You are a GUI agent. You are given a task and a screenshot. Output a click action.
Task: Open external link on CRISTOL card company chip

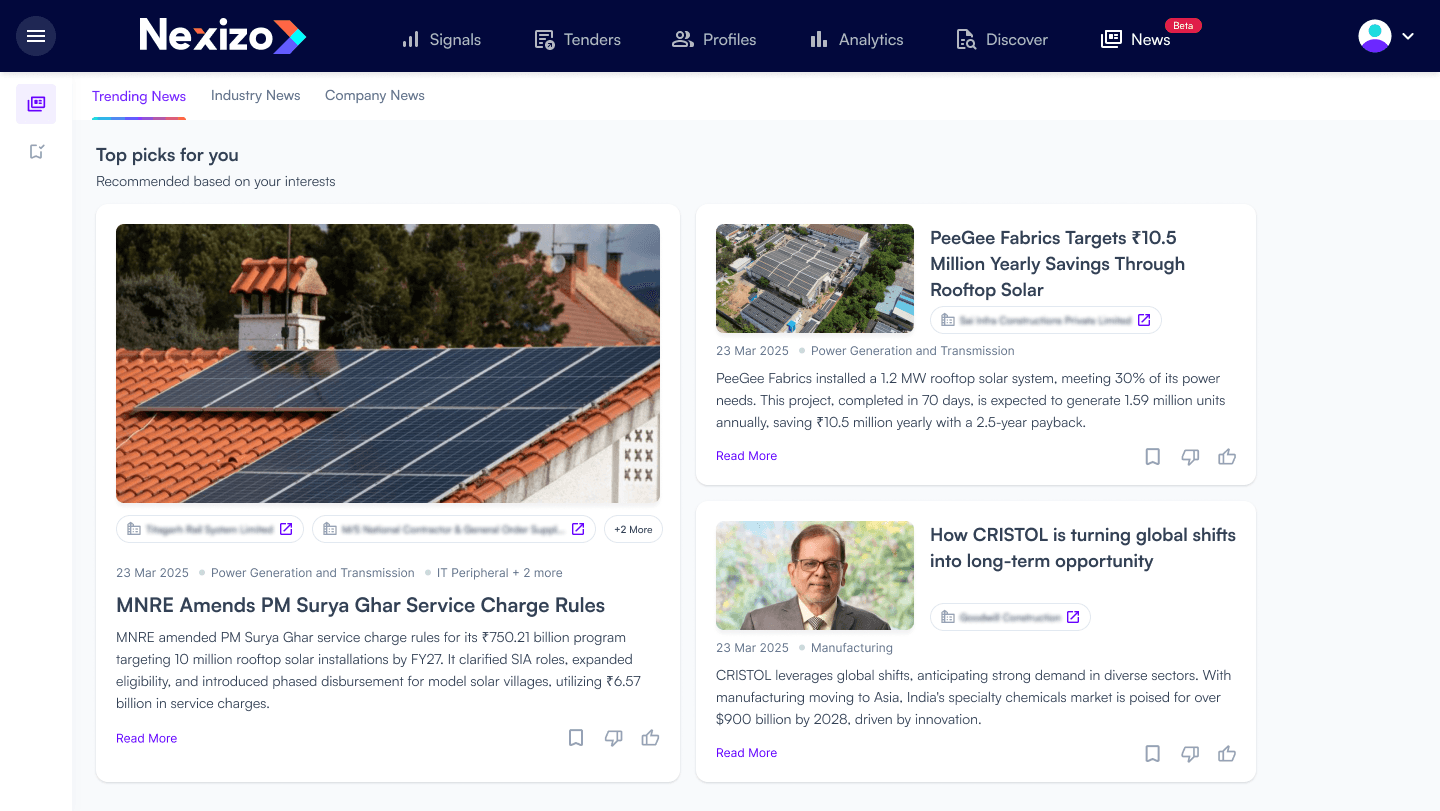tap(1073, 617)
